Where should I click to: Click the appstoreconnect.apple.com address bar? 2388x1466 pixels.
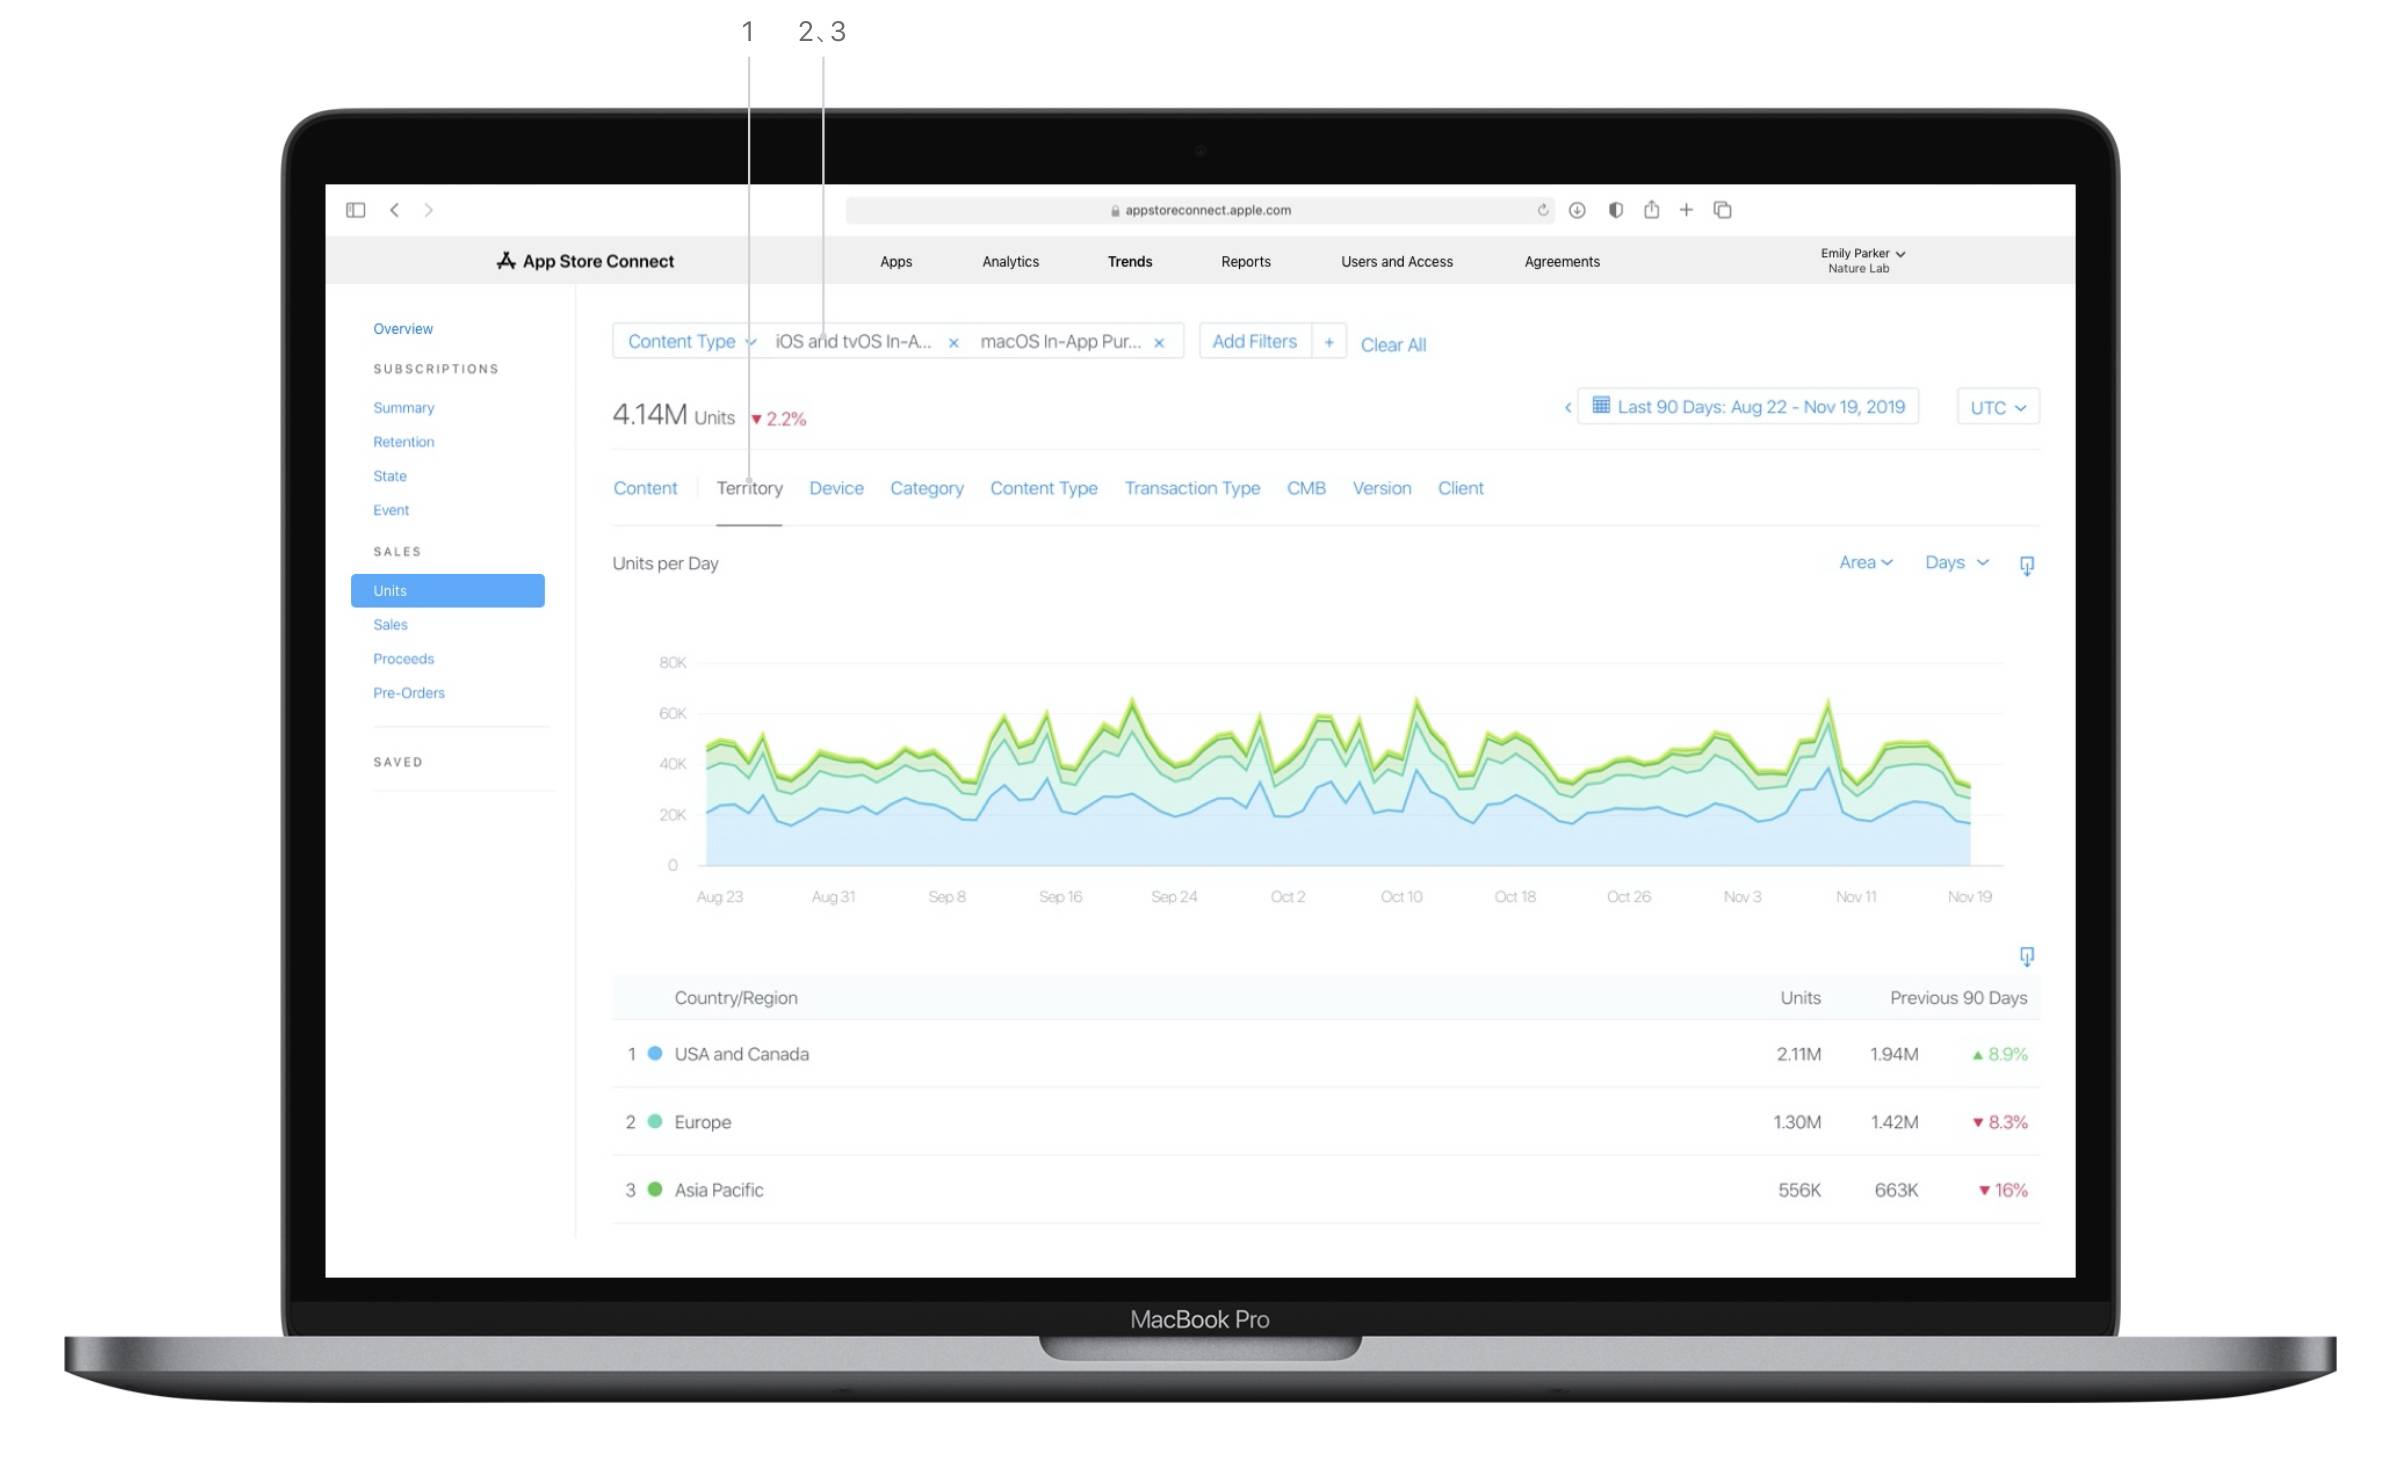coord(1200,210)
